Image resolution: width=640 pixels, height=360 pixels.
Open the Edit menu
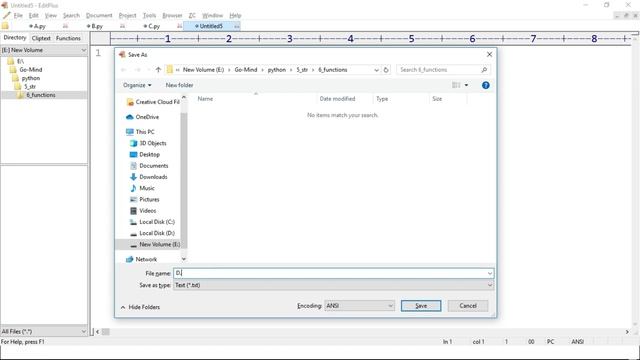[x=33, y=16]
